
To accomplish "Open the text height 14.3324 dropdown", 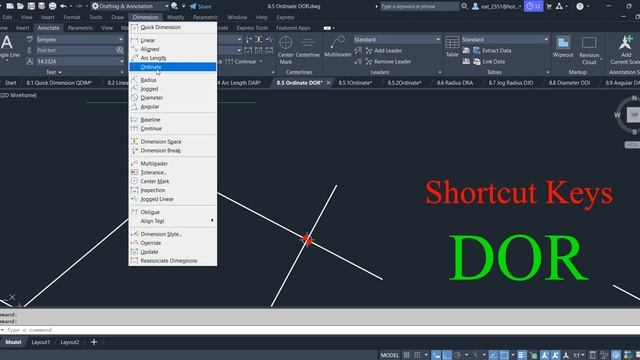I will tap(121, 62).
